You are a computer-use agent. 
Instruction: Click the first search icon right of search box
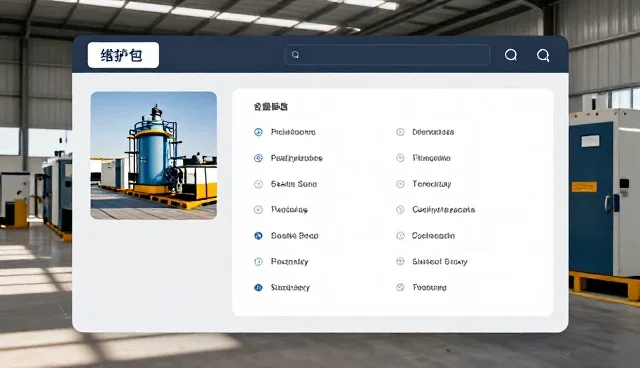tap(511, 55)
